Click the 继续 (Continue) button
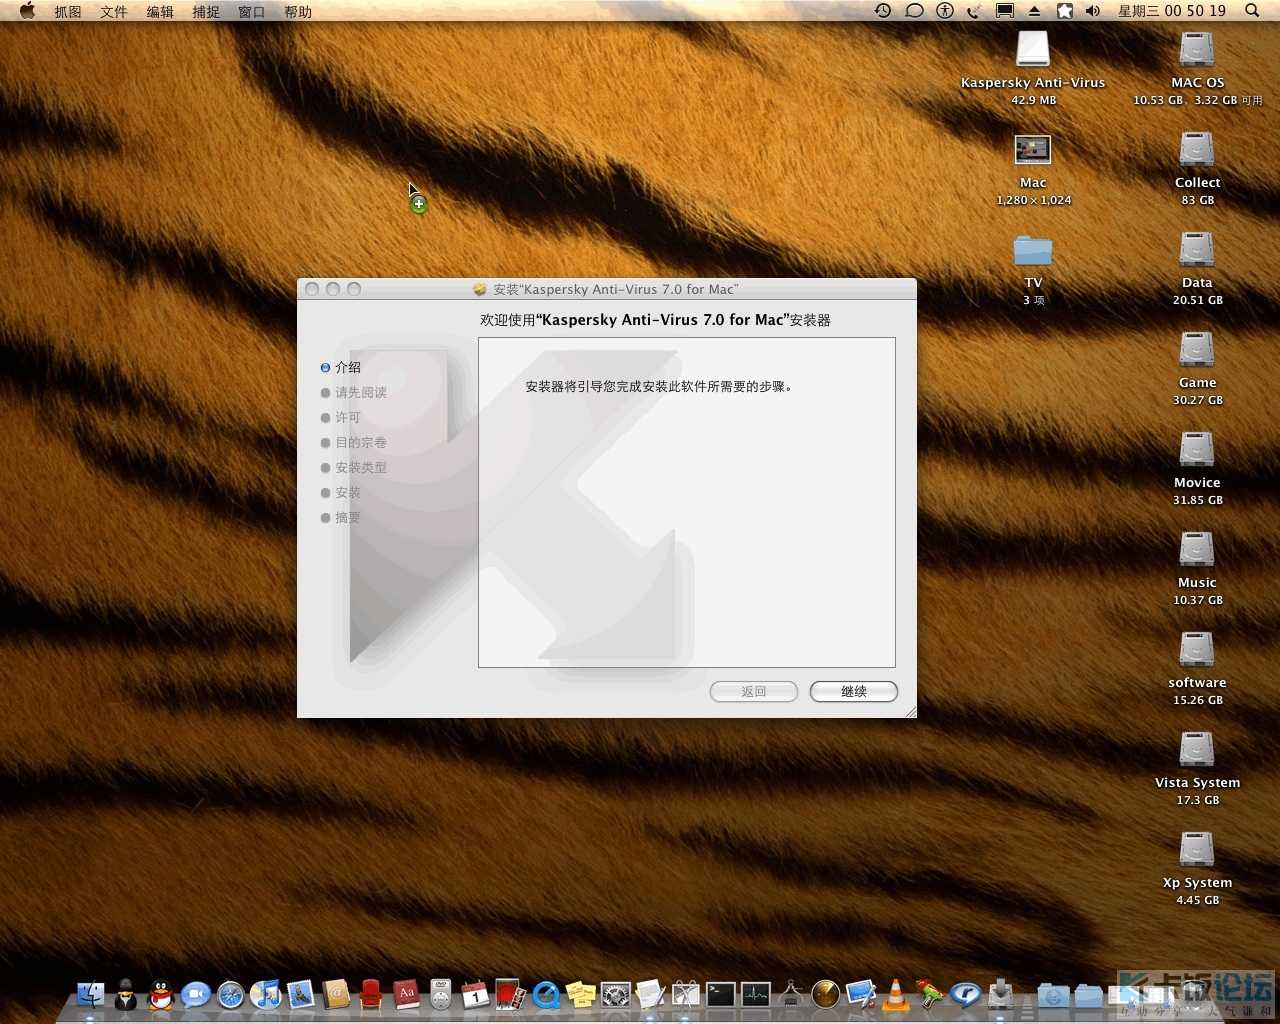This screenshot has width=1280, height=1024. [854, 692]
